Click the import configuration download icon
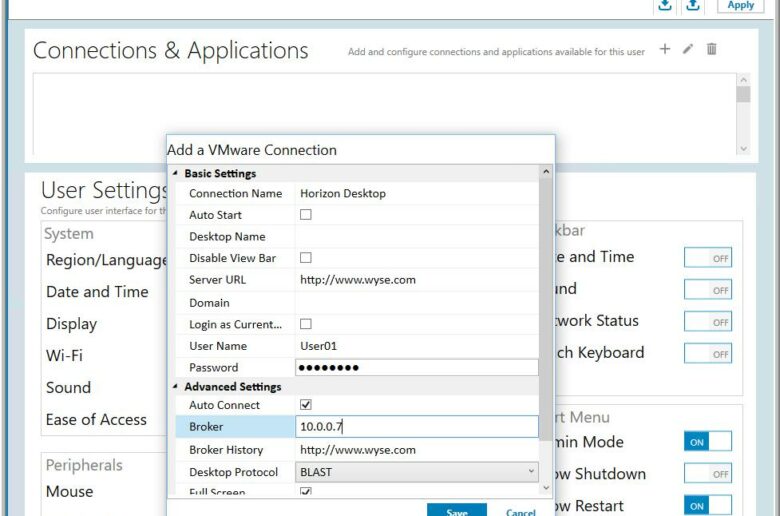The image size is (780, 516). click(x=665, y=5)
